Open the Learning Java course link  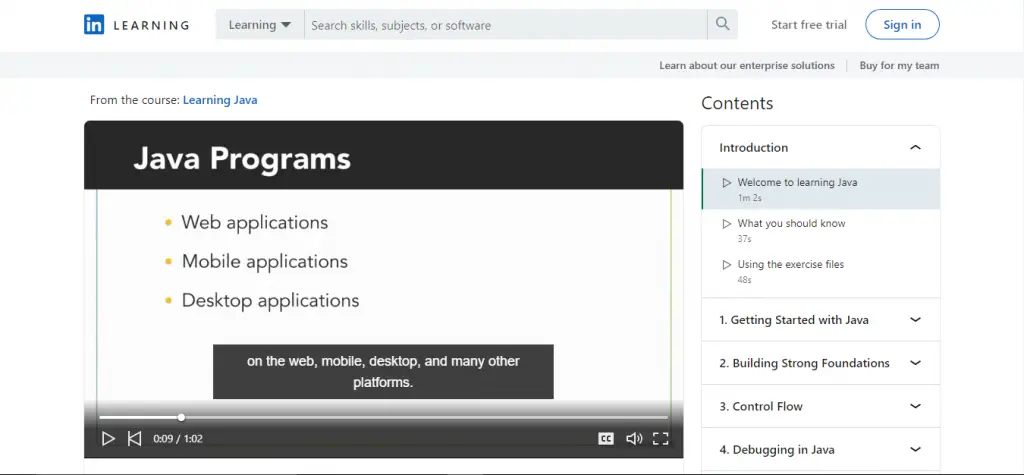(220, 100)
